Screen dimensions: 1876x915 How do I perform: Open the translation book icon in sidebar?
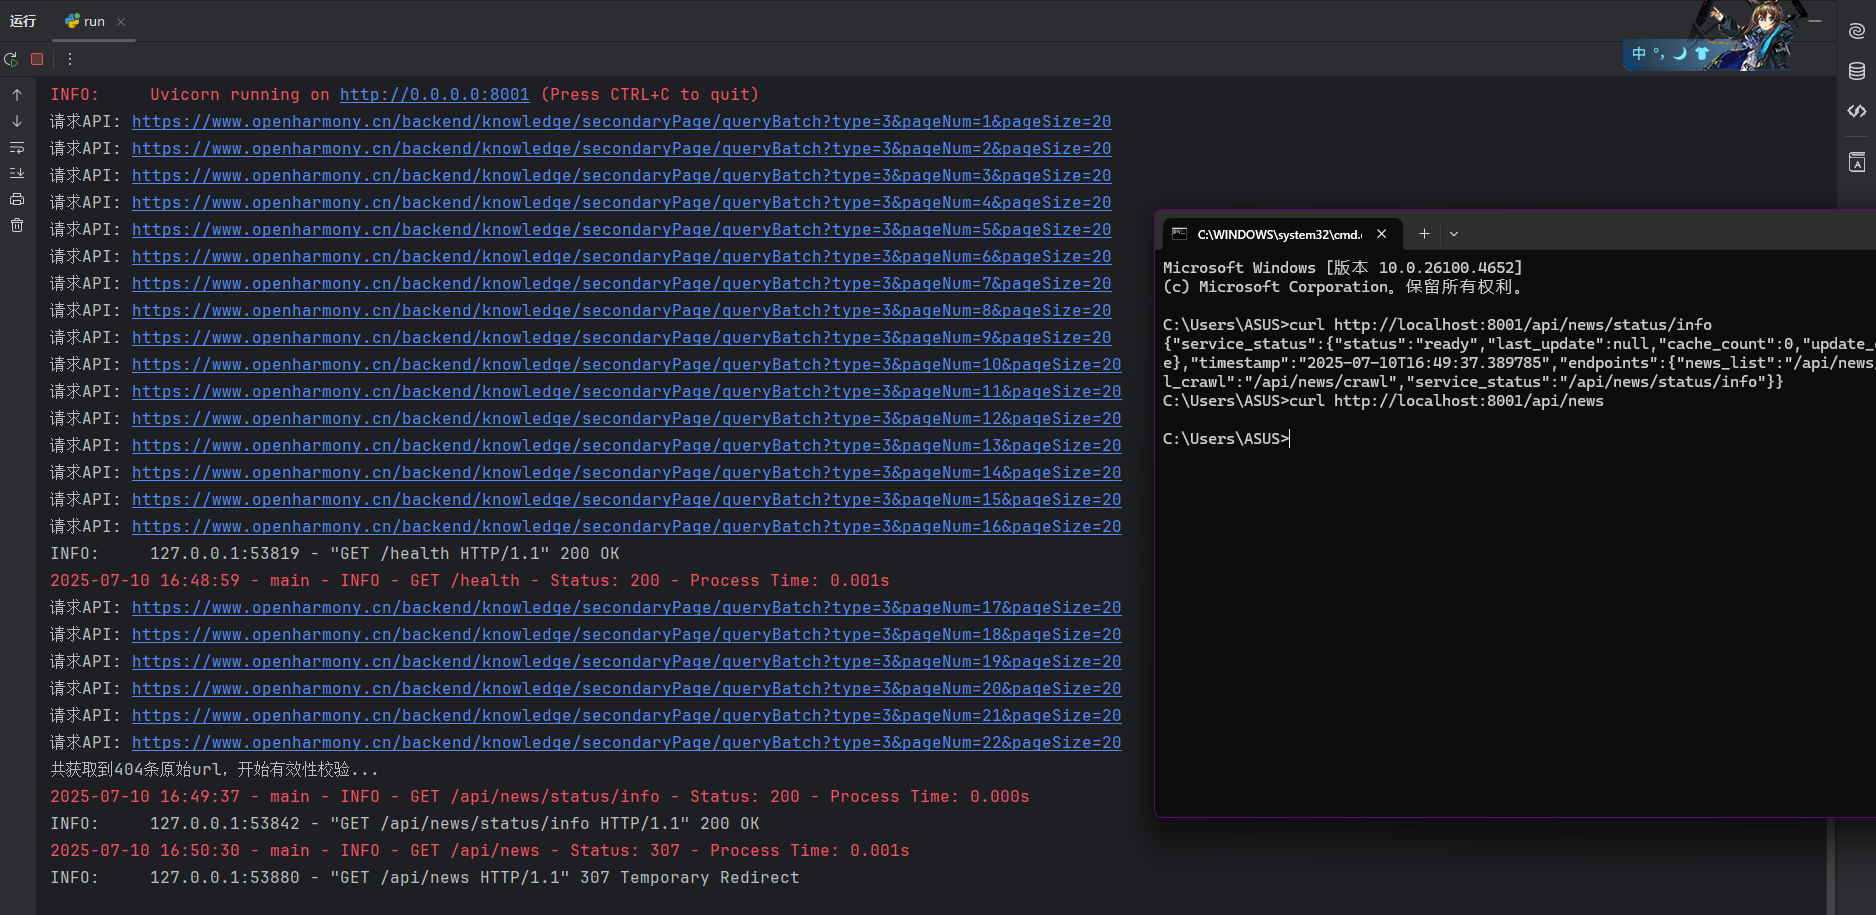(x=1857, y=162)
